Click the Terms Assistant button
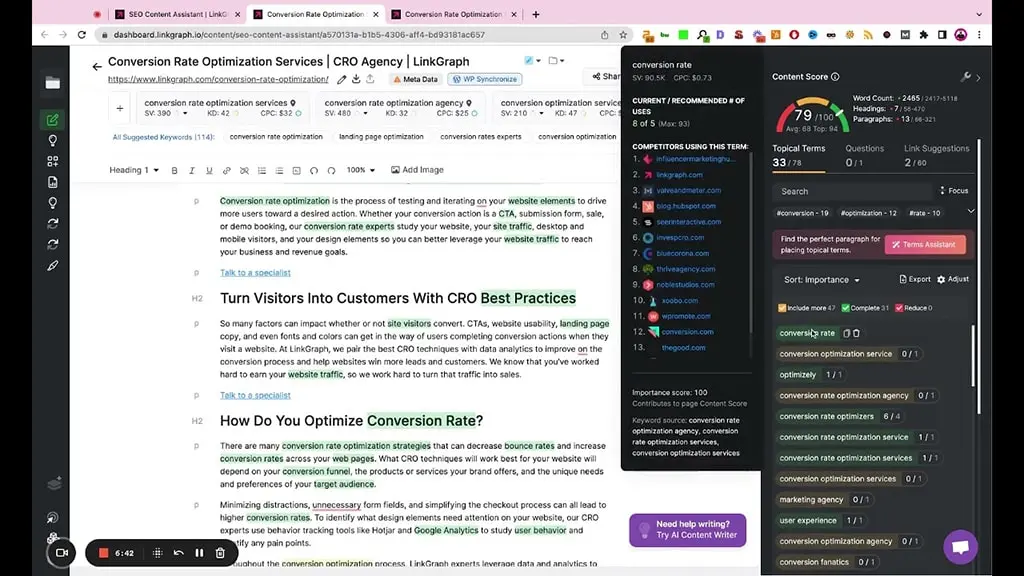This screenshot has height=576, width=1024. [925, 244]
